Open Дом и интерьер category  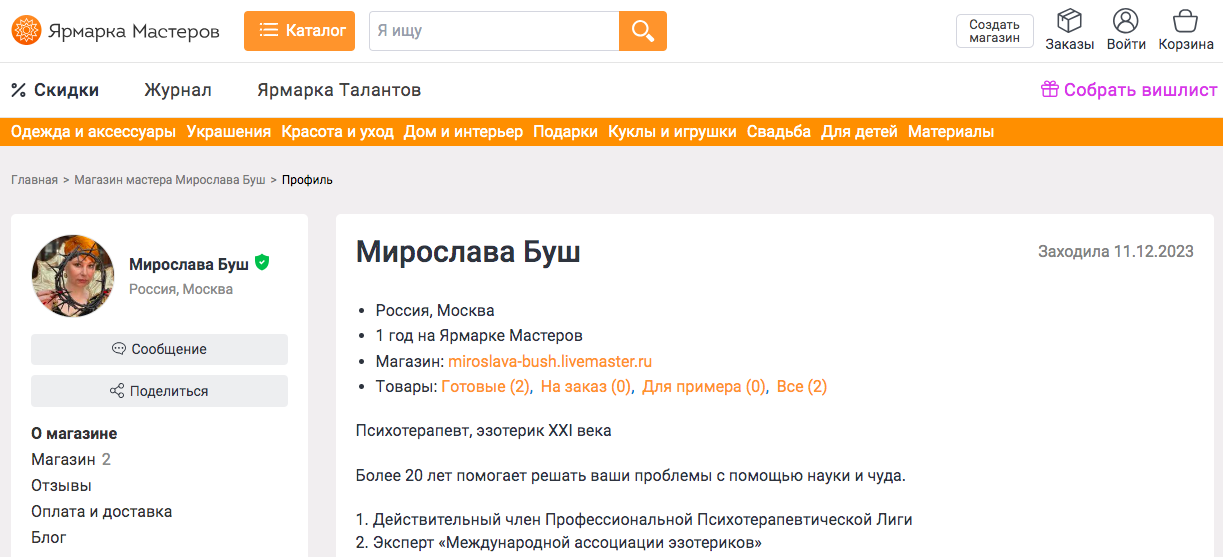coord(463,132)
